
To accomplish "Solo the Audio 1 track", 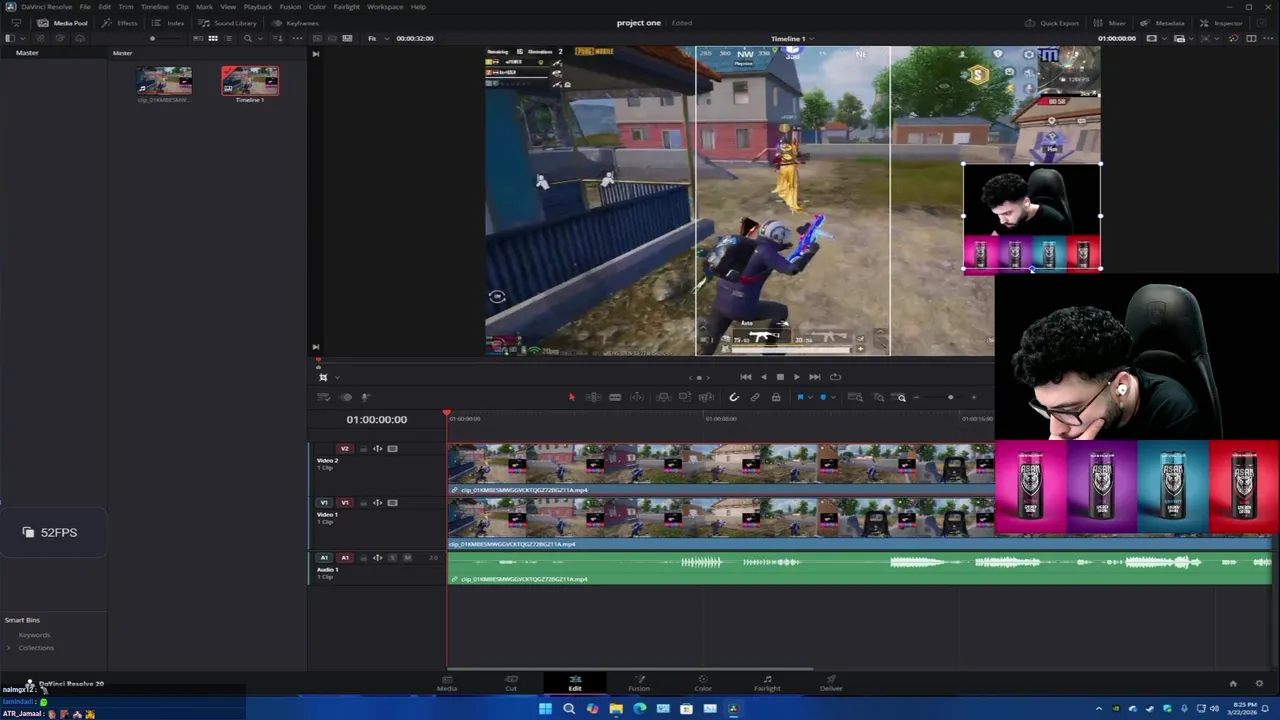I will [392, 557].
